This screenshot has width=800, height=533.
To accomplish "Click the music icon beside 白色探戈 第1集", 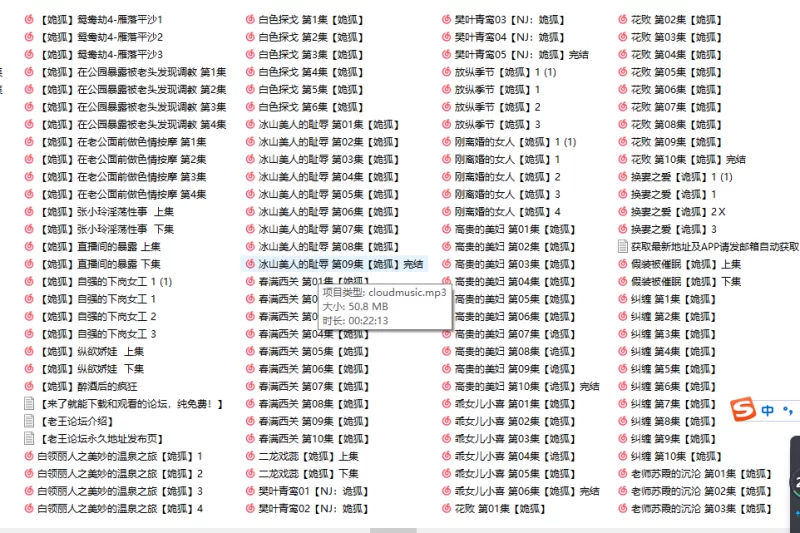I will (x=249, y=20).
